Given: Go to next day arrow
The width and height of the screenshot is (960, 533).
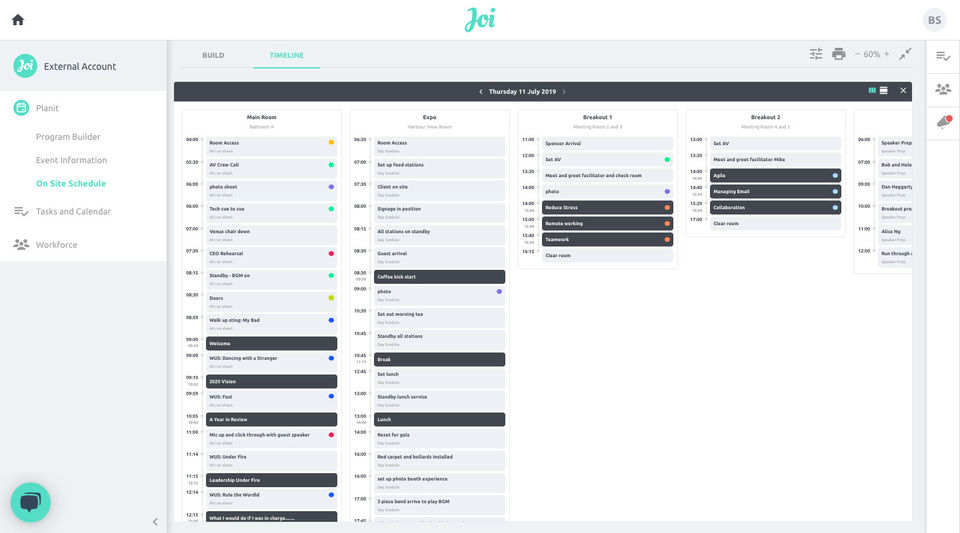Looking at the screenshot, I should [564, 92].
